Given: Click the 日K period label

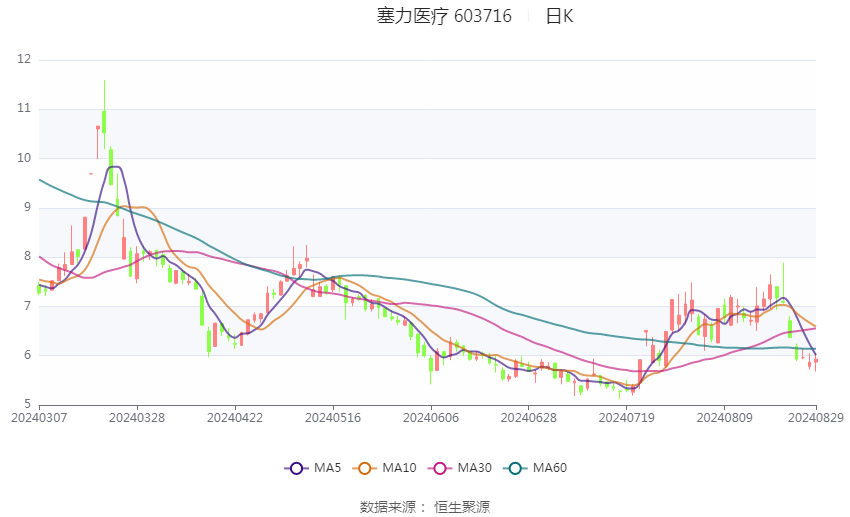Looking at the screenshot, I should point(559,16).
